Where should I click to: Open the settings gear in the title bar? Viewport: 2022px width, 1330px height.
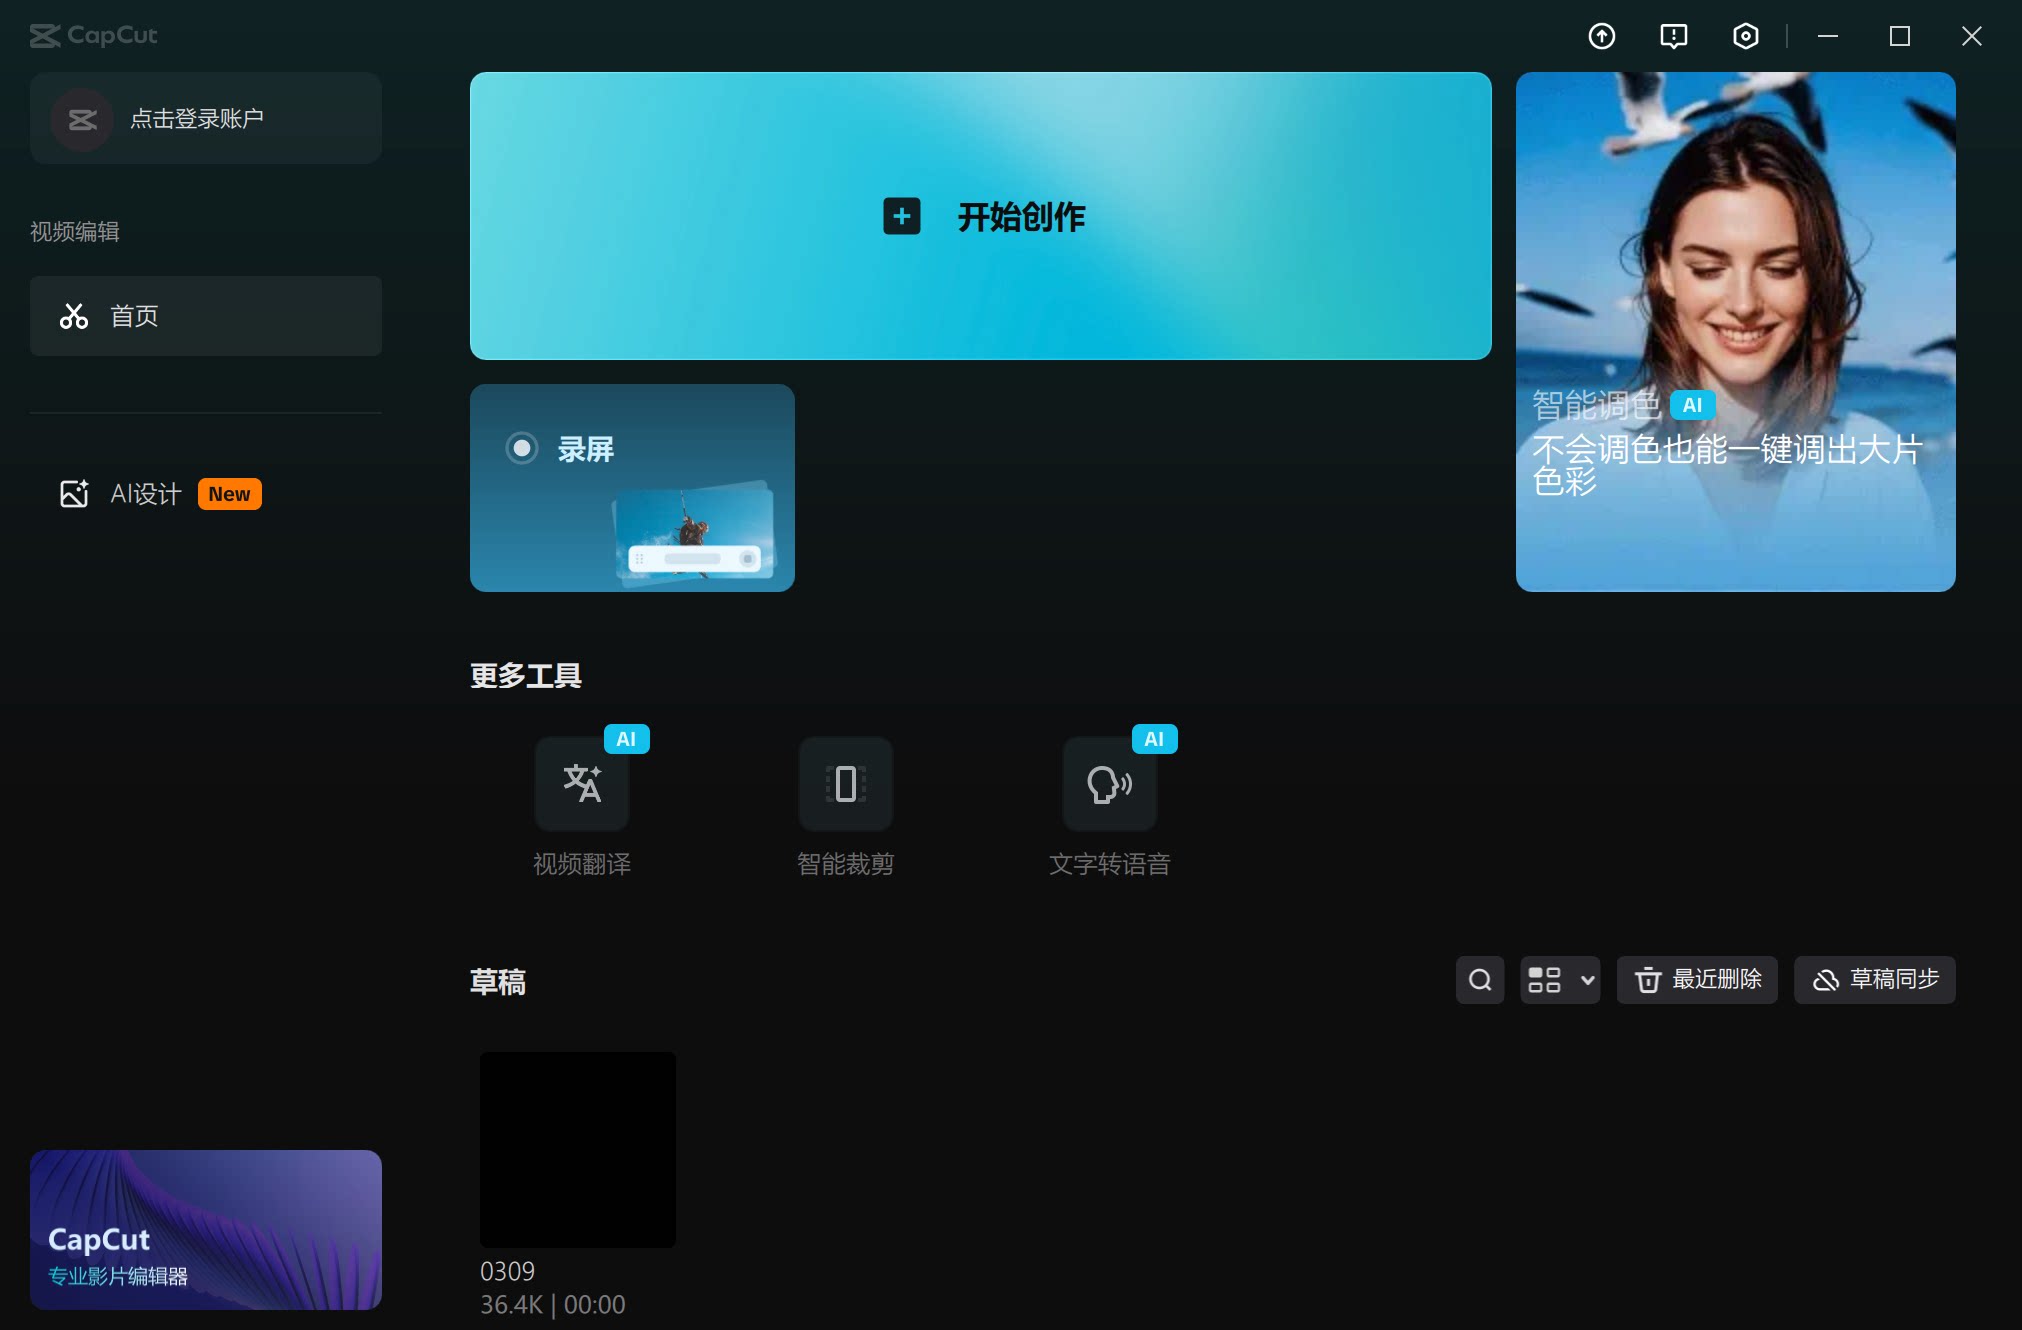[x=1744, y=36]
